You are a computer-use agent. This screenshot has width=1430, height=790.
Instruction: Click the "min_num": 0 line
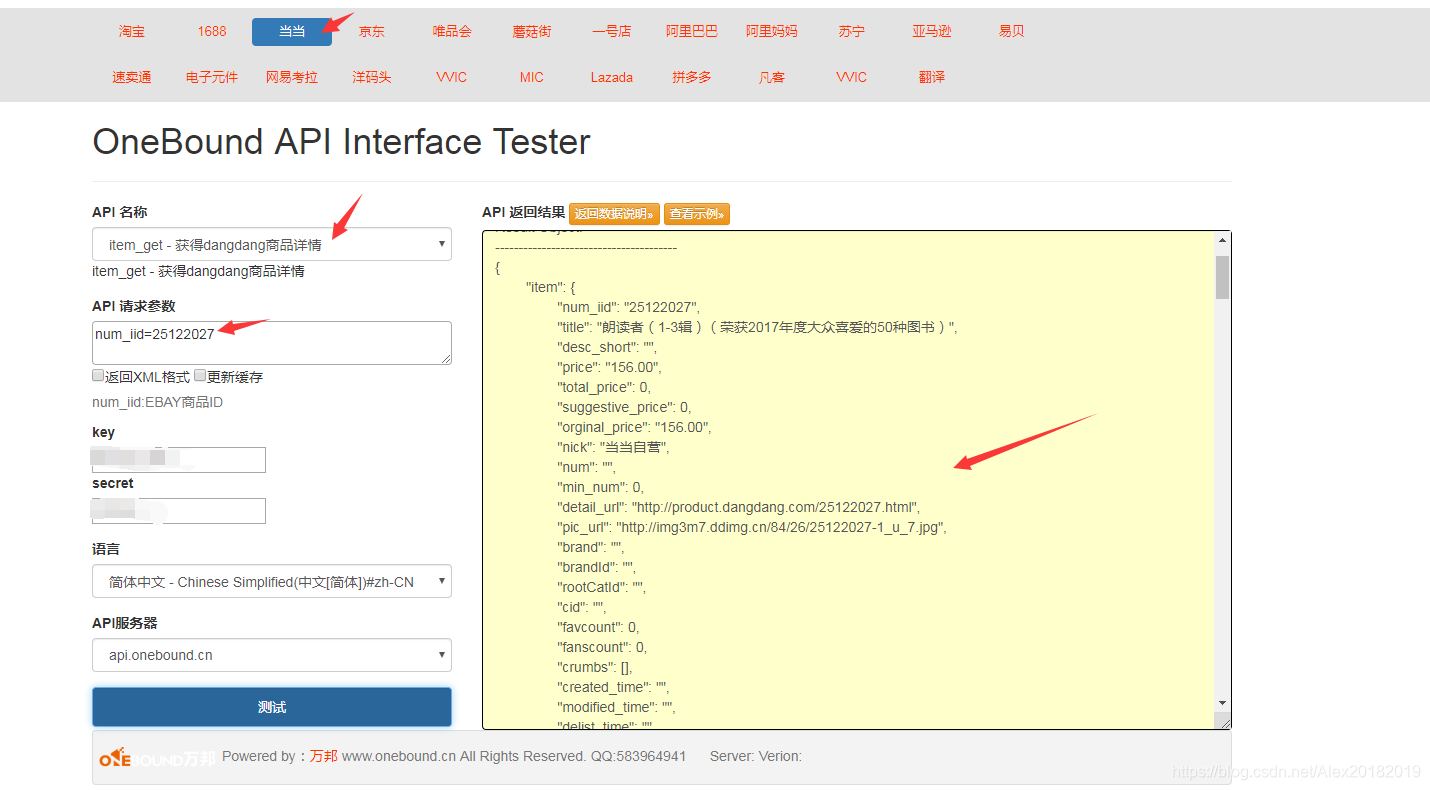point(601,487)
